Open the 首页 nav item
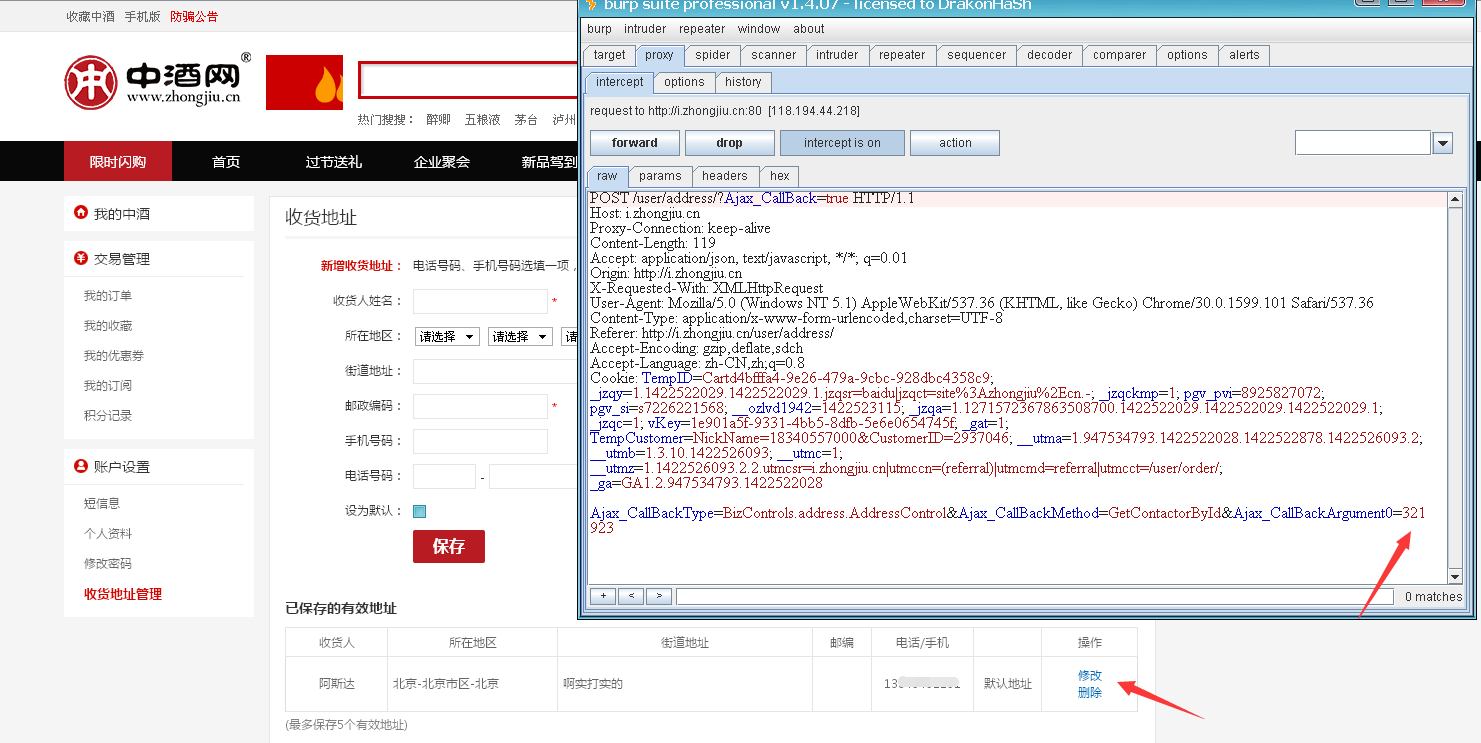The width and height of the screenshot is (1481, 743). [226, 161]
